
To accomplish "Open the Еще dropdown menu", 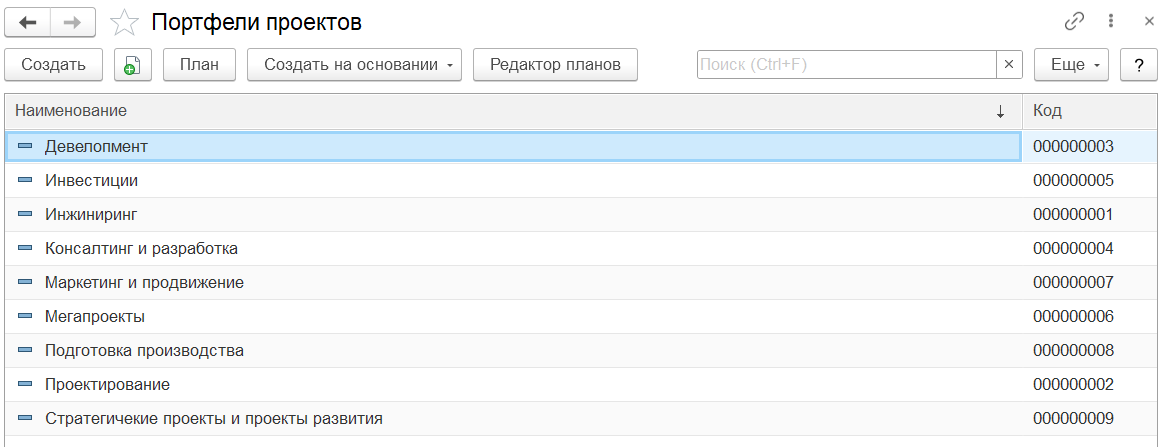I will pos(1071,65).
